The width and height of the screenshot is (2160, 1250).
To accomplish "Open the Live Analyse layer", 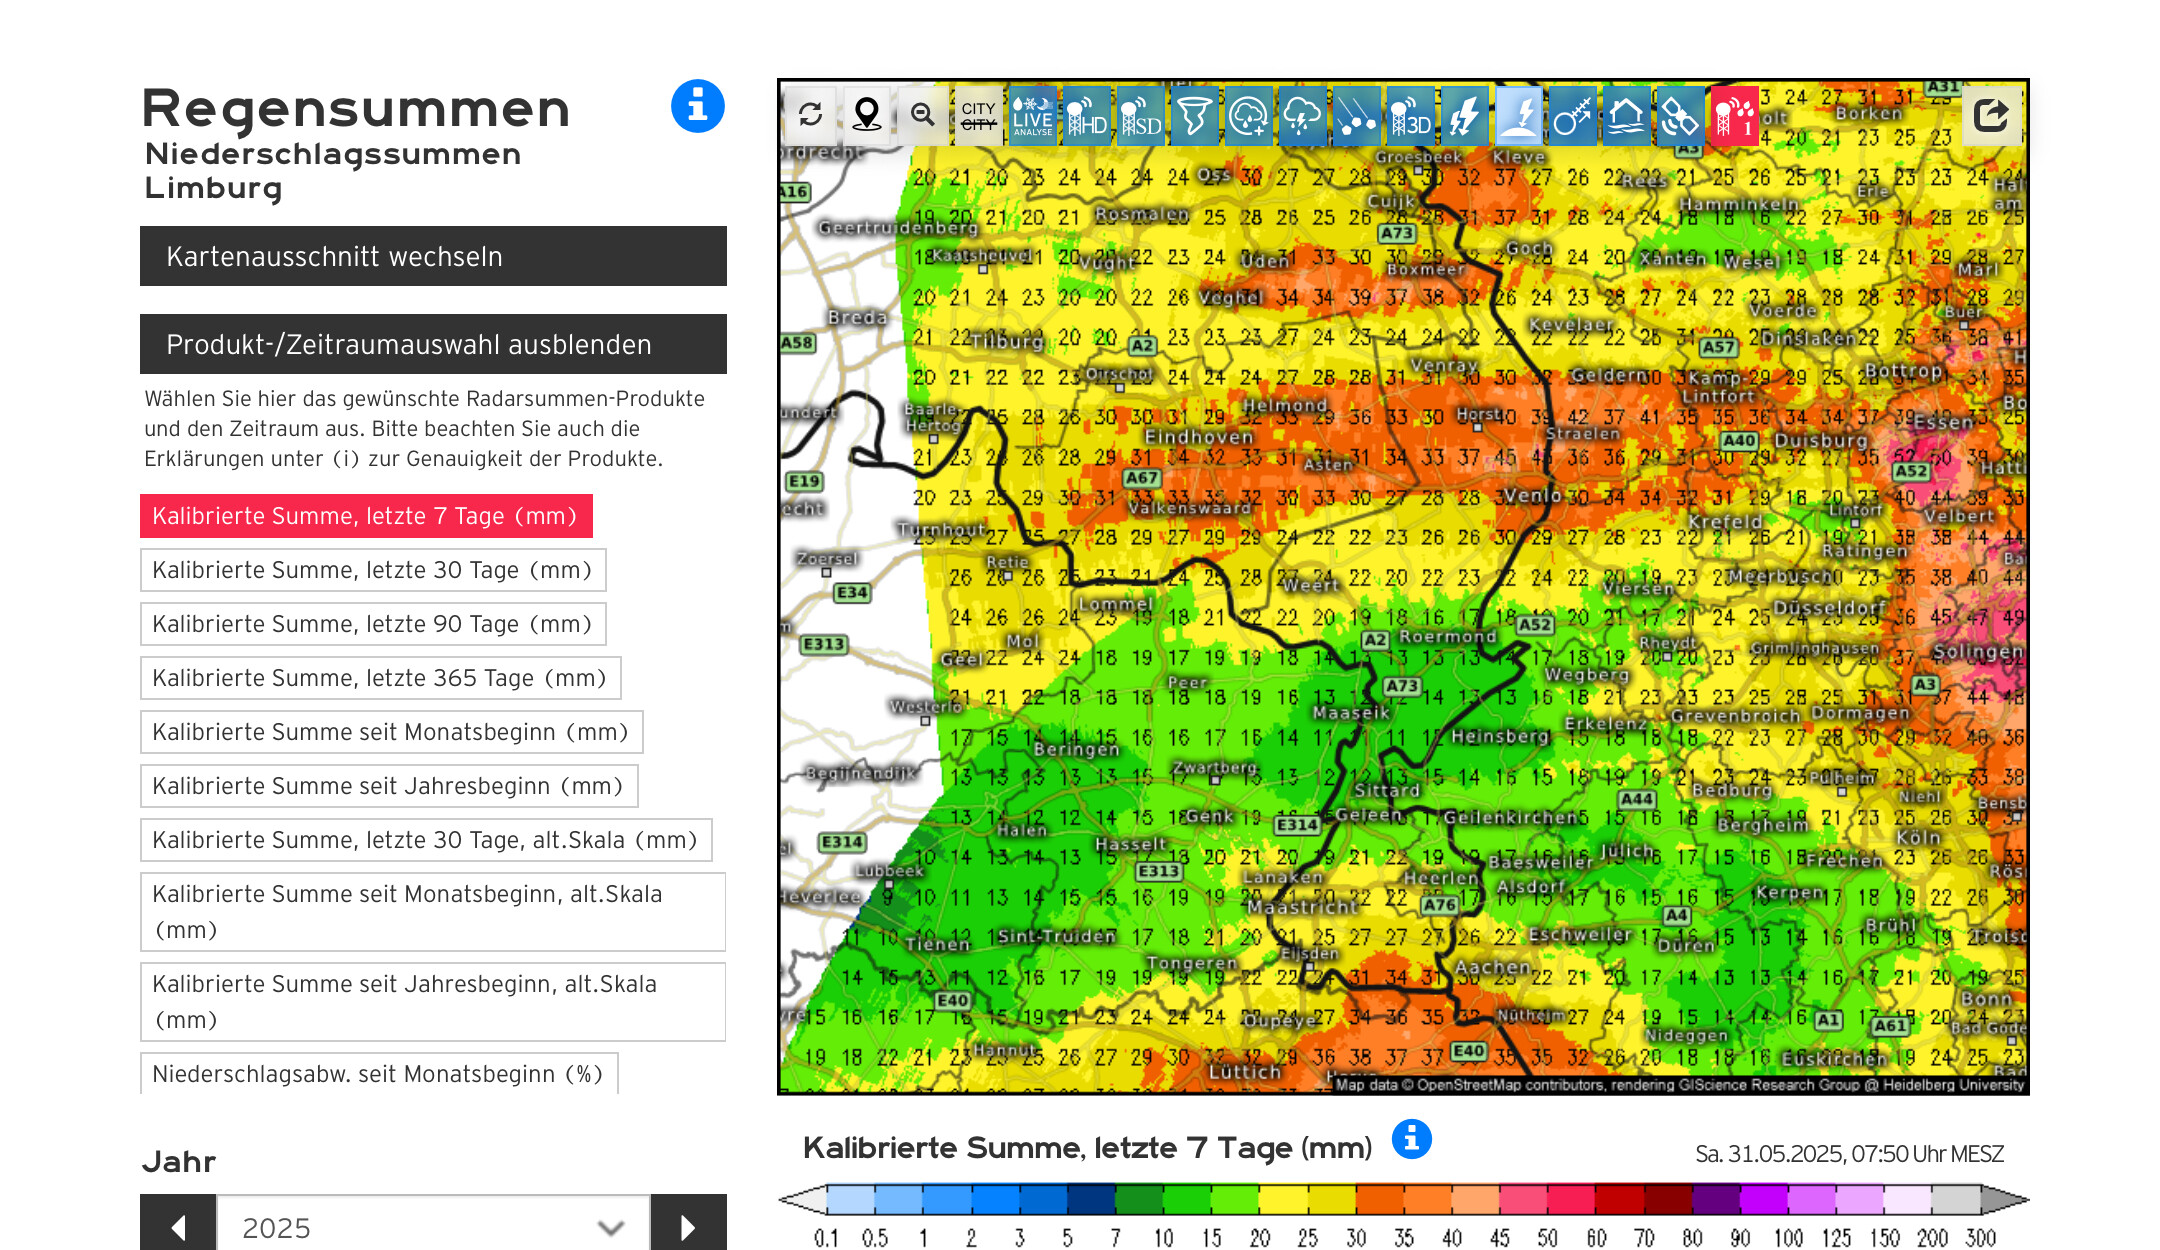I will click(1032, 116).
